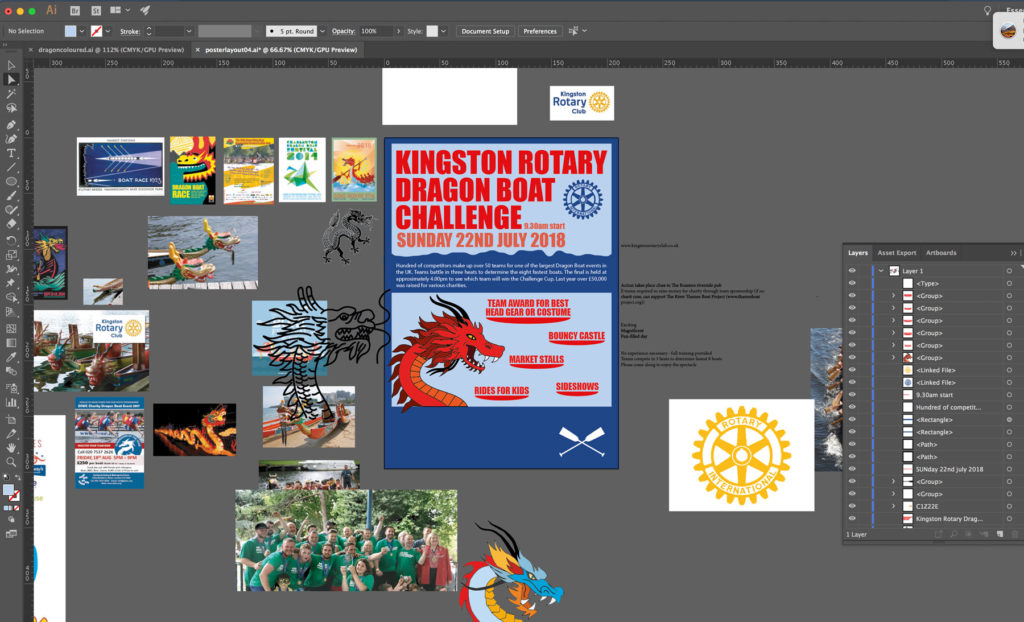The image size is (1024, 622).
Task: Select the Artboard tool
Action: click(11, 419)
